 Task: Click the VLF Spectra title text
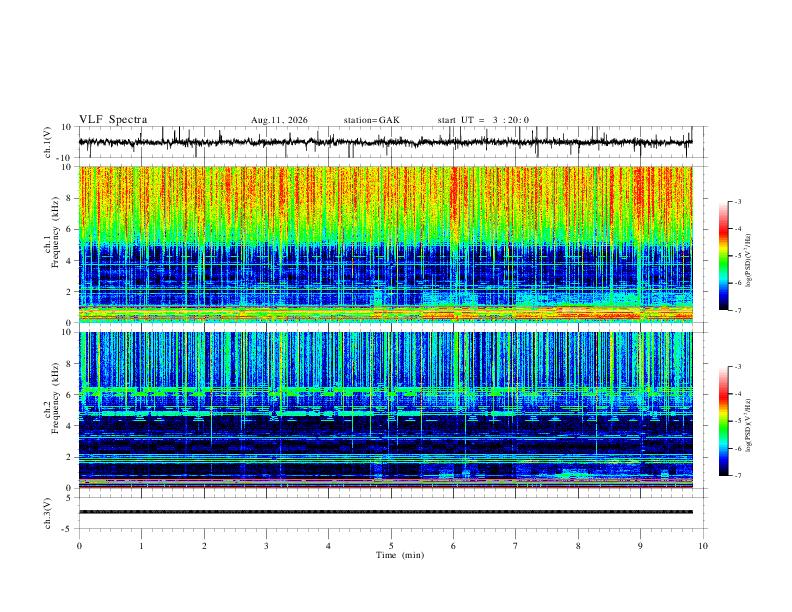click(x=113, y=120)
